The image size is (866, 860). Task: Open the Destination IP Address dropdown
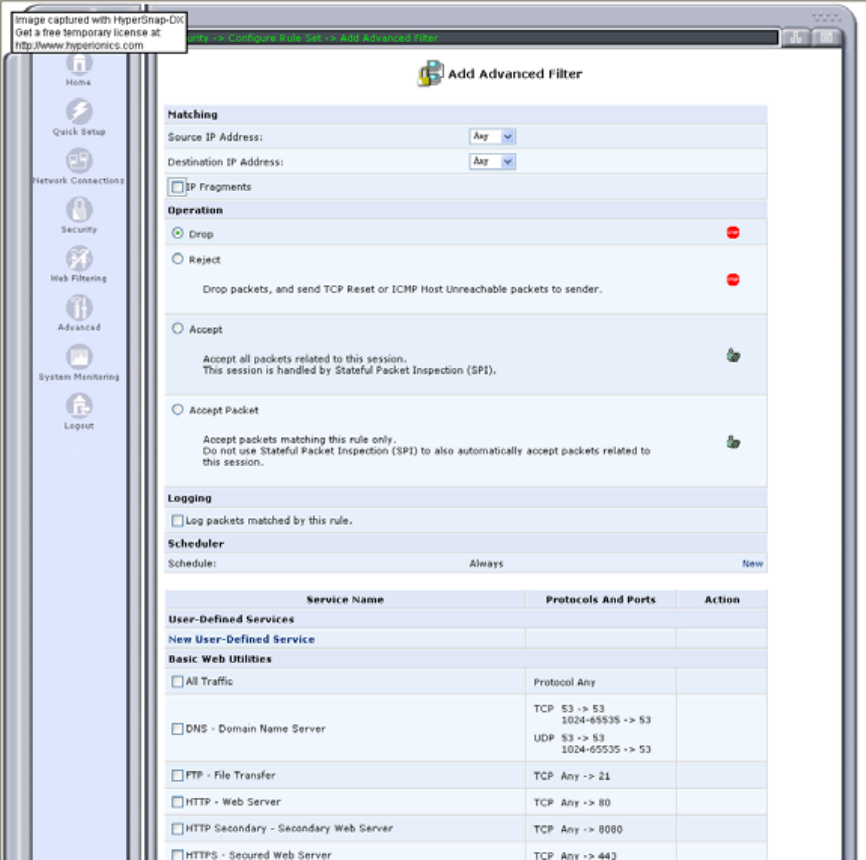492,161
